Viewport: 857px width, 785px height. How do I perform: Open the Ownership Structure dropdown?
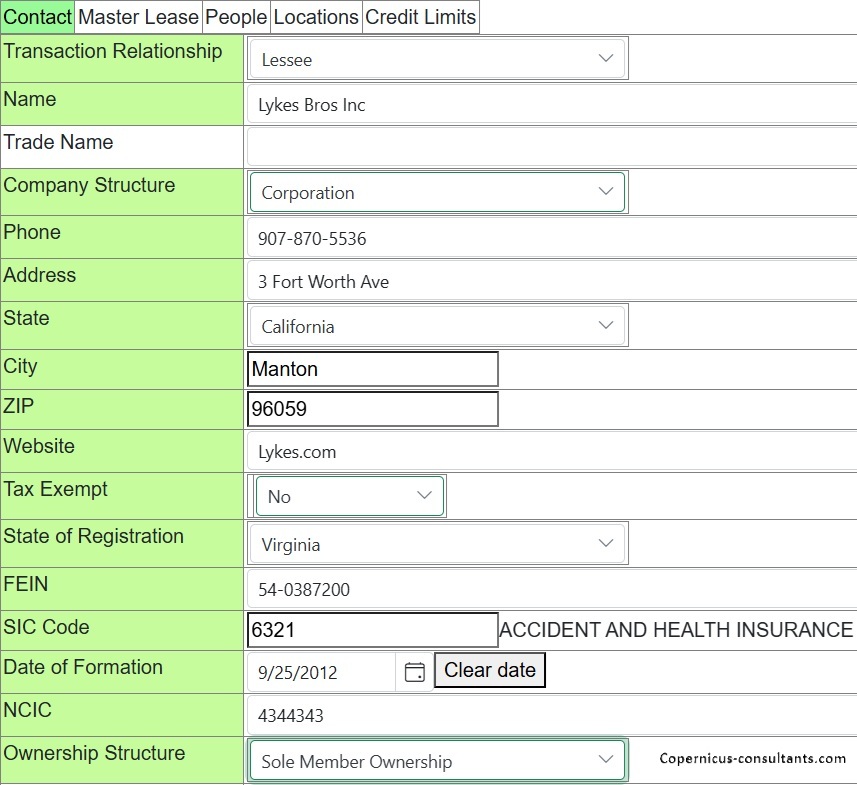pos(438,761)
